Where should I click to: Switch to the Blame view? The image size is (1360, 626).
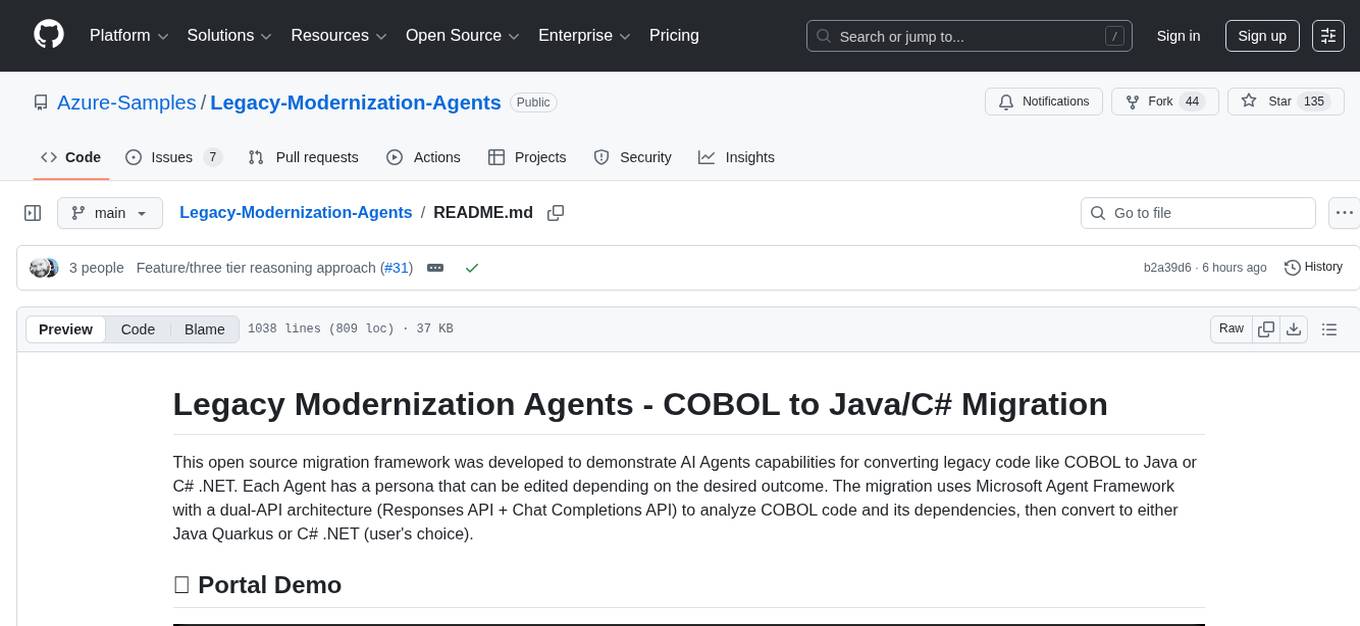[204, 329]
